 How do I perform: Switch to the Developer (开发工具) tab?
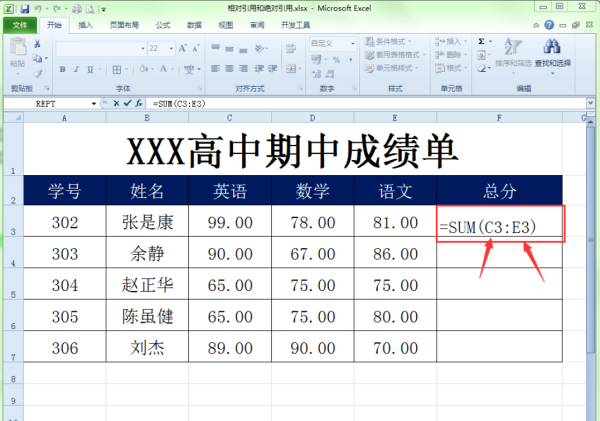[295, 25]
